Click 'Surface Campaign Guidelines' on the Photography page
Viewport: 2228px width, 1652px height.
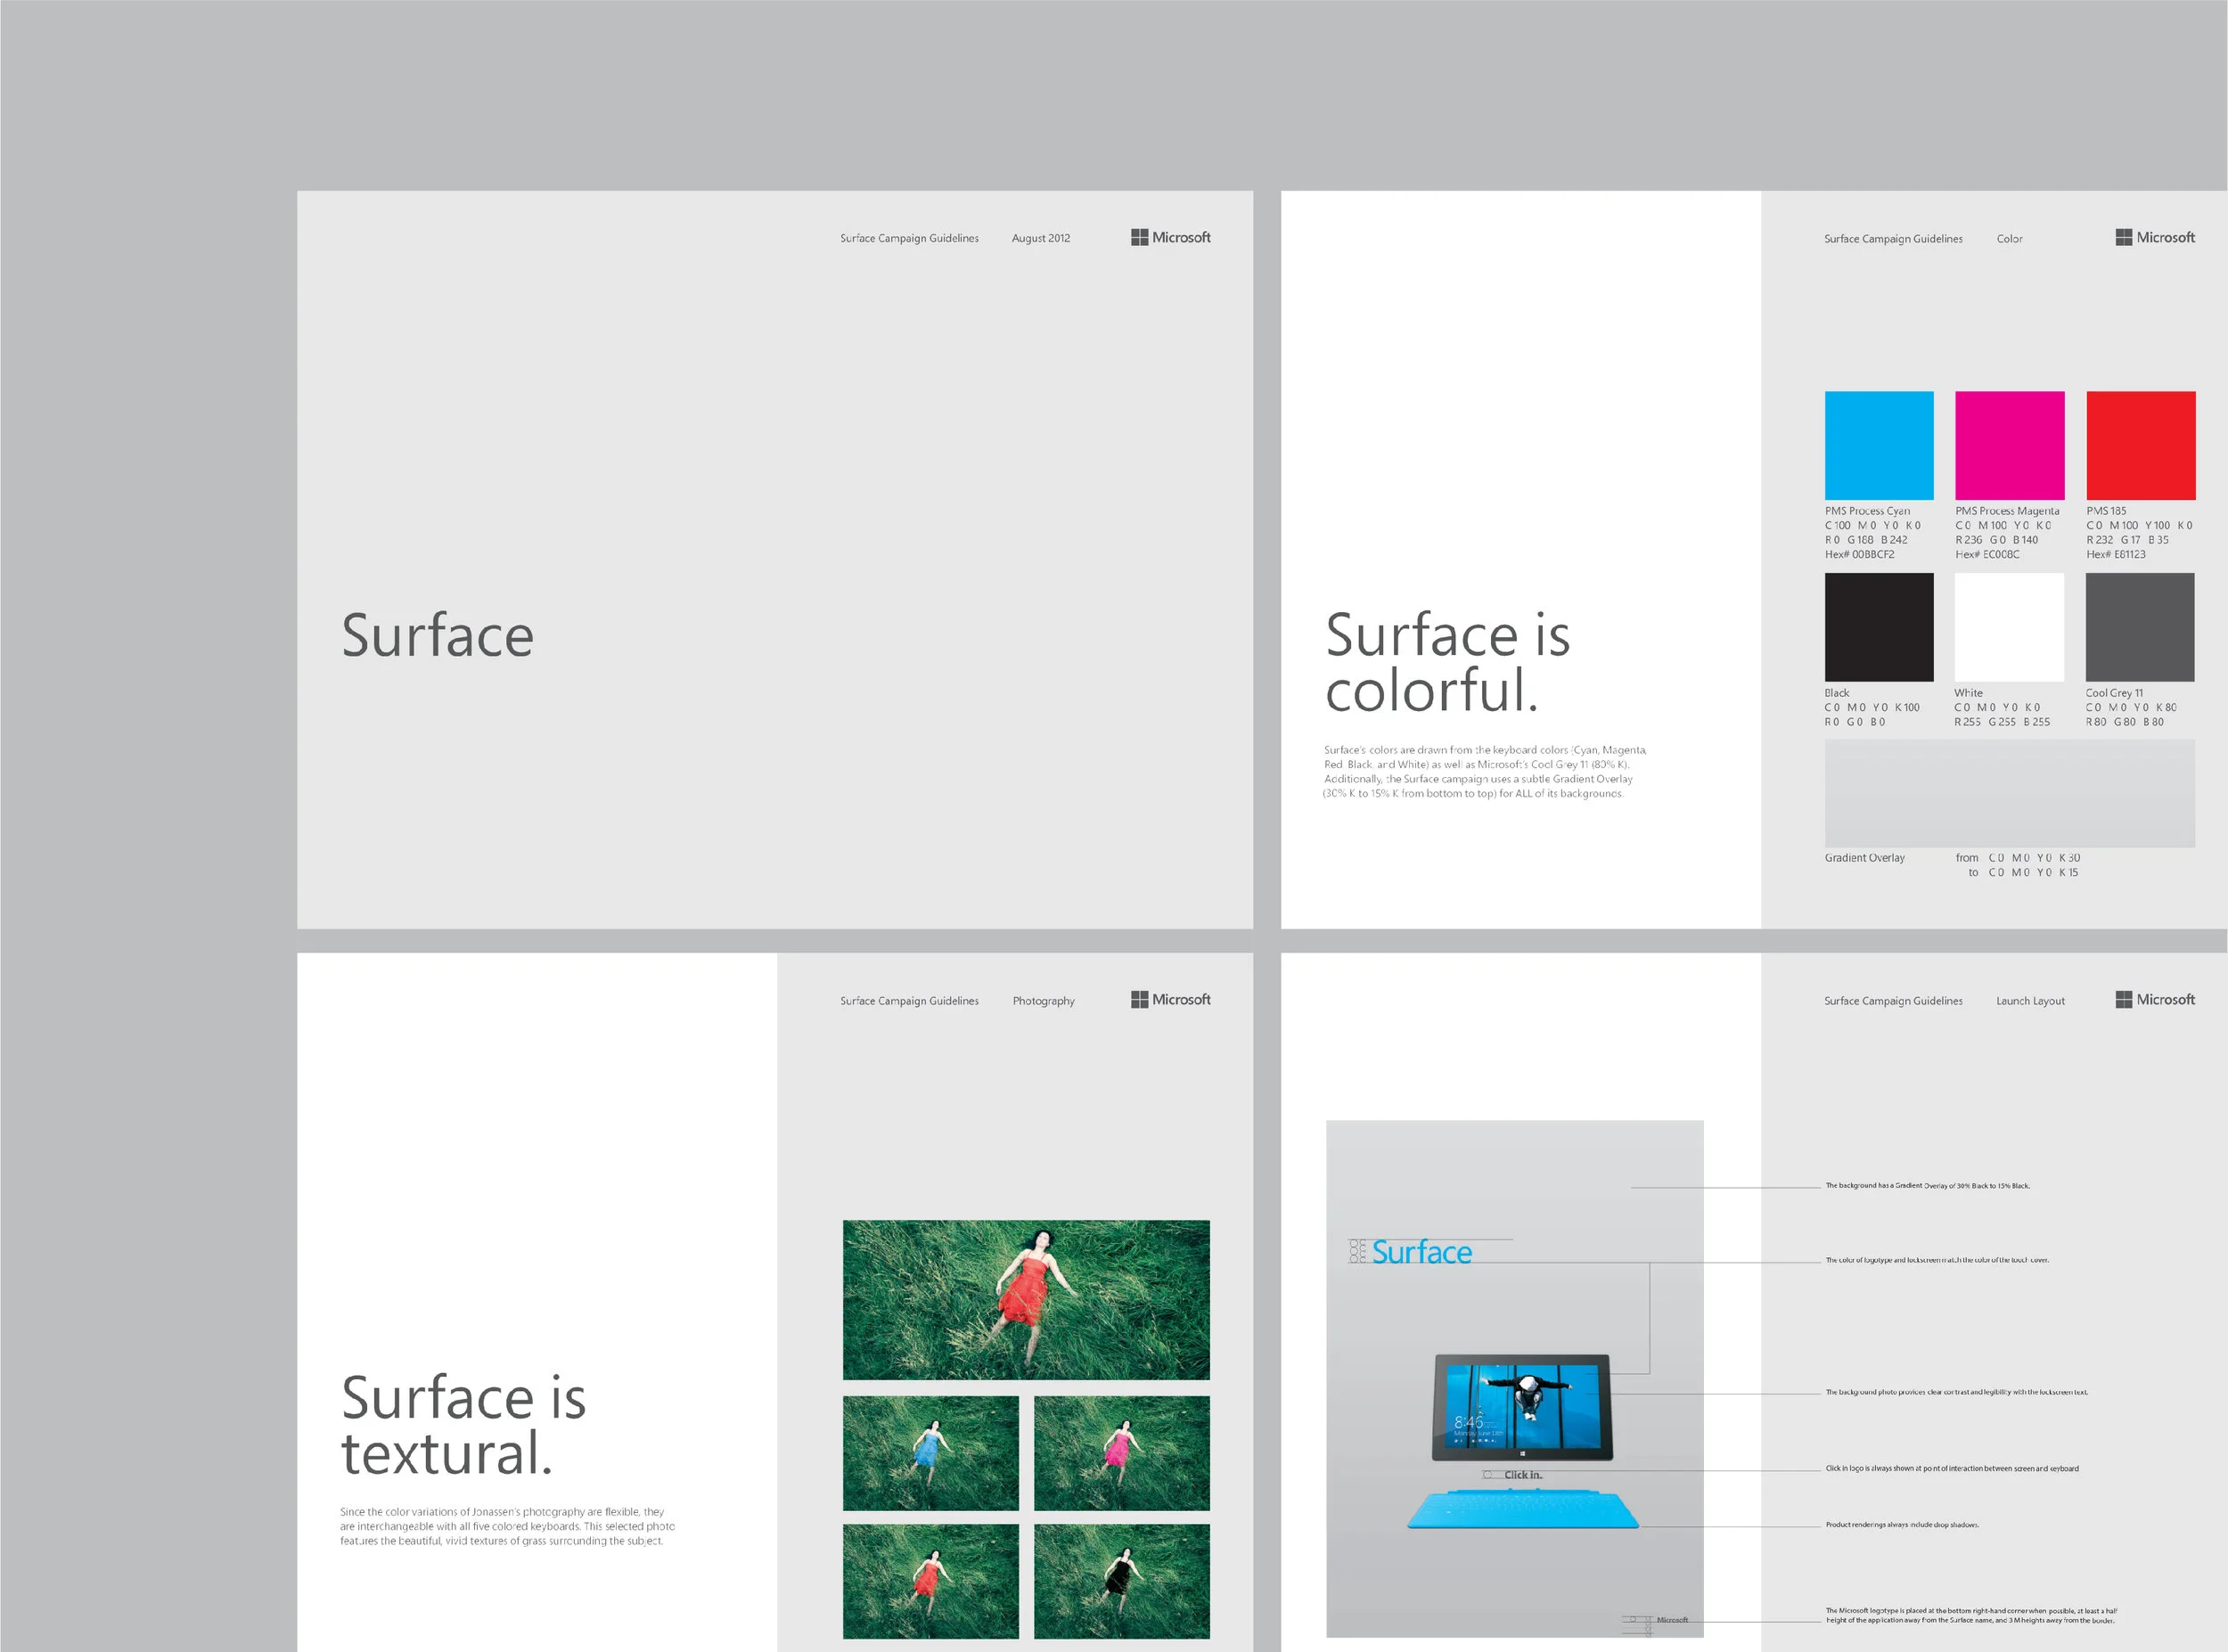(909, 1001)
